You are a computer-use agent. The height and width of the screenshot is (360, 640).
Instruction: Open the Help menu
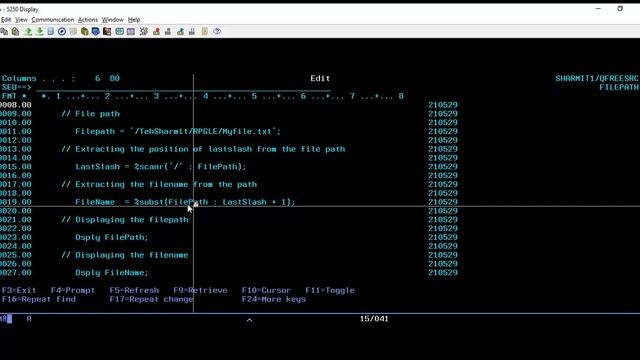[134, 20]
